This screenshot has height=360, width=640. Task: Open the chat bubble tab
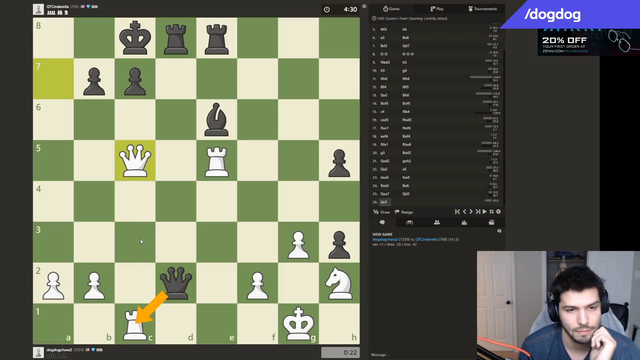tap(382, 222)
